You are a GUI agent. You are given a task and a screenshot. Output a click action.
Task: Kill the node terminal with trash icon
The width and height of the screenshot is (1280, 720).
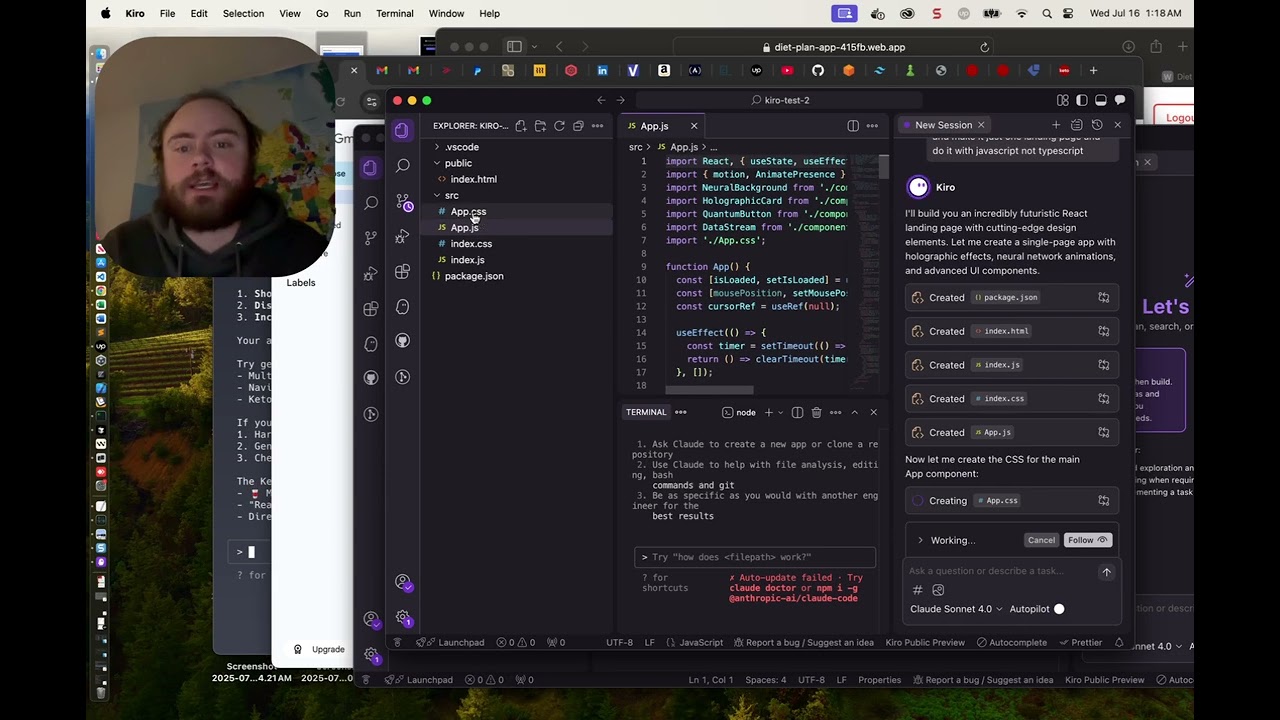tap(816, 412)
